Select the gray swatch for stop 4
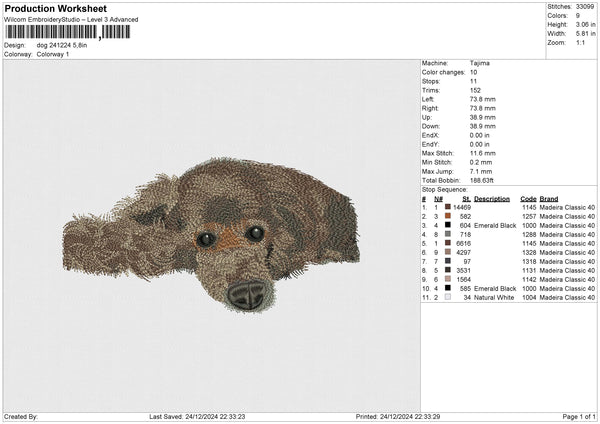The image size is (600, 424). pos(448,234)
